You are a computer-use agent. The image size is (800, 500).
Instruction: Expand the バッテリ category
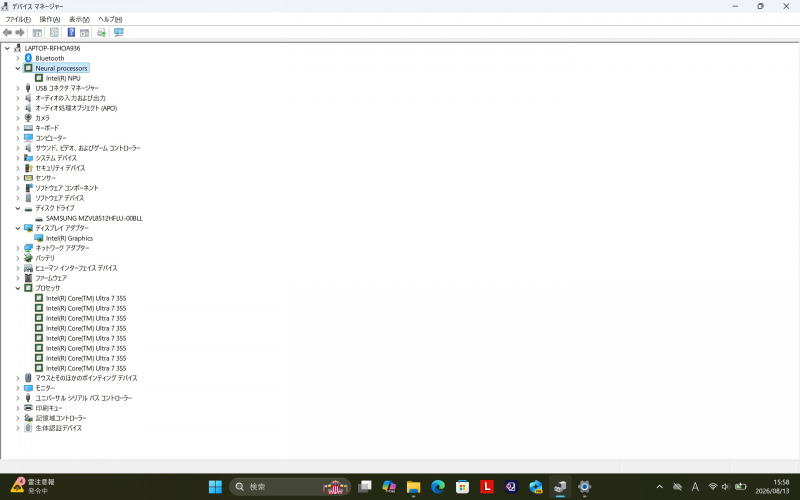18,258
